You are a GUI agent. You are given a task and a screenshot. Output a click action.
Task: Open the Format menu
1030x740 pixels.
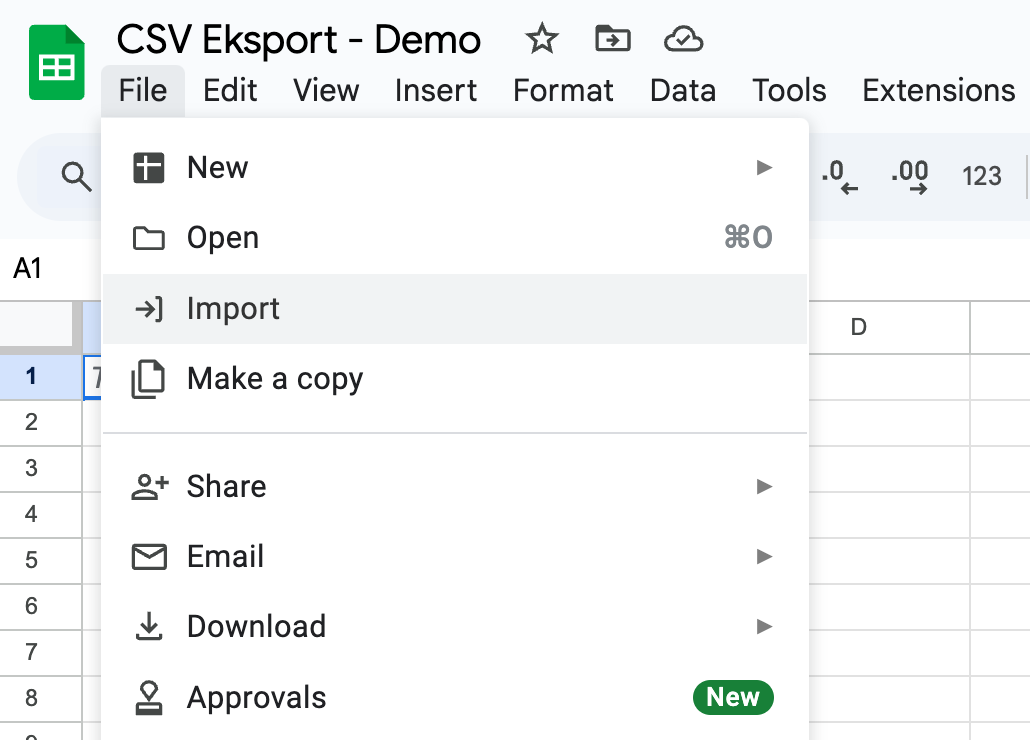point(563,91)
